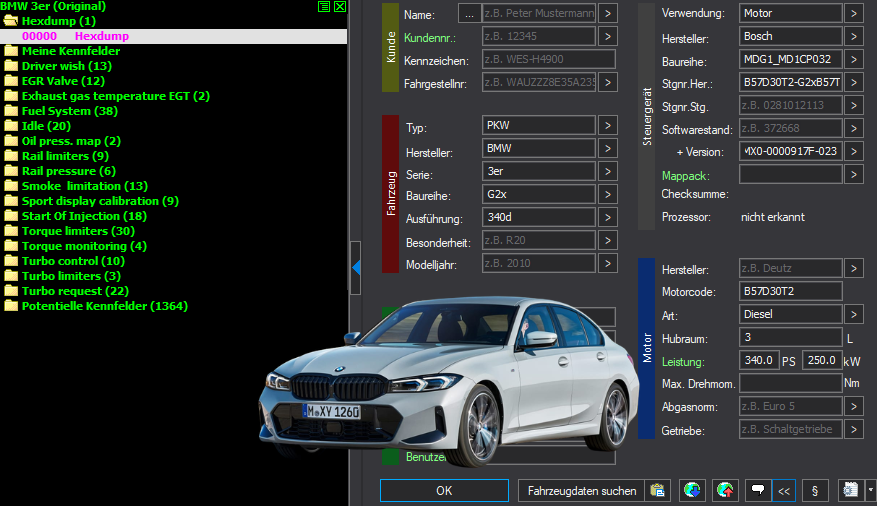The height and width of the screenshot is (506, 877).
Task: Click the Hubraum field showing 3
Action: pyautogui.click(x=791, y=337)
